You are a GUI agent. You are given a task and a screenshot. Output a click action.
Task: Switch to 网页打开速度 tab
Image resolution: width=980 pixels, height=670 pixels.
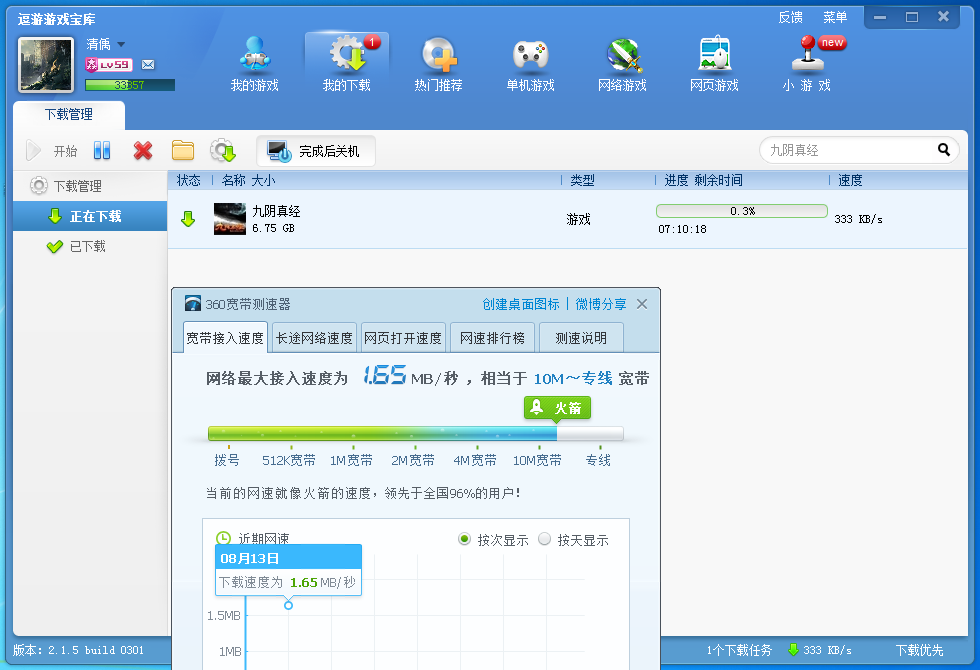(403, 338)
